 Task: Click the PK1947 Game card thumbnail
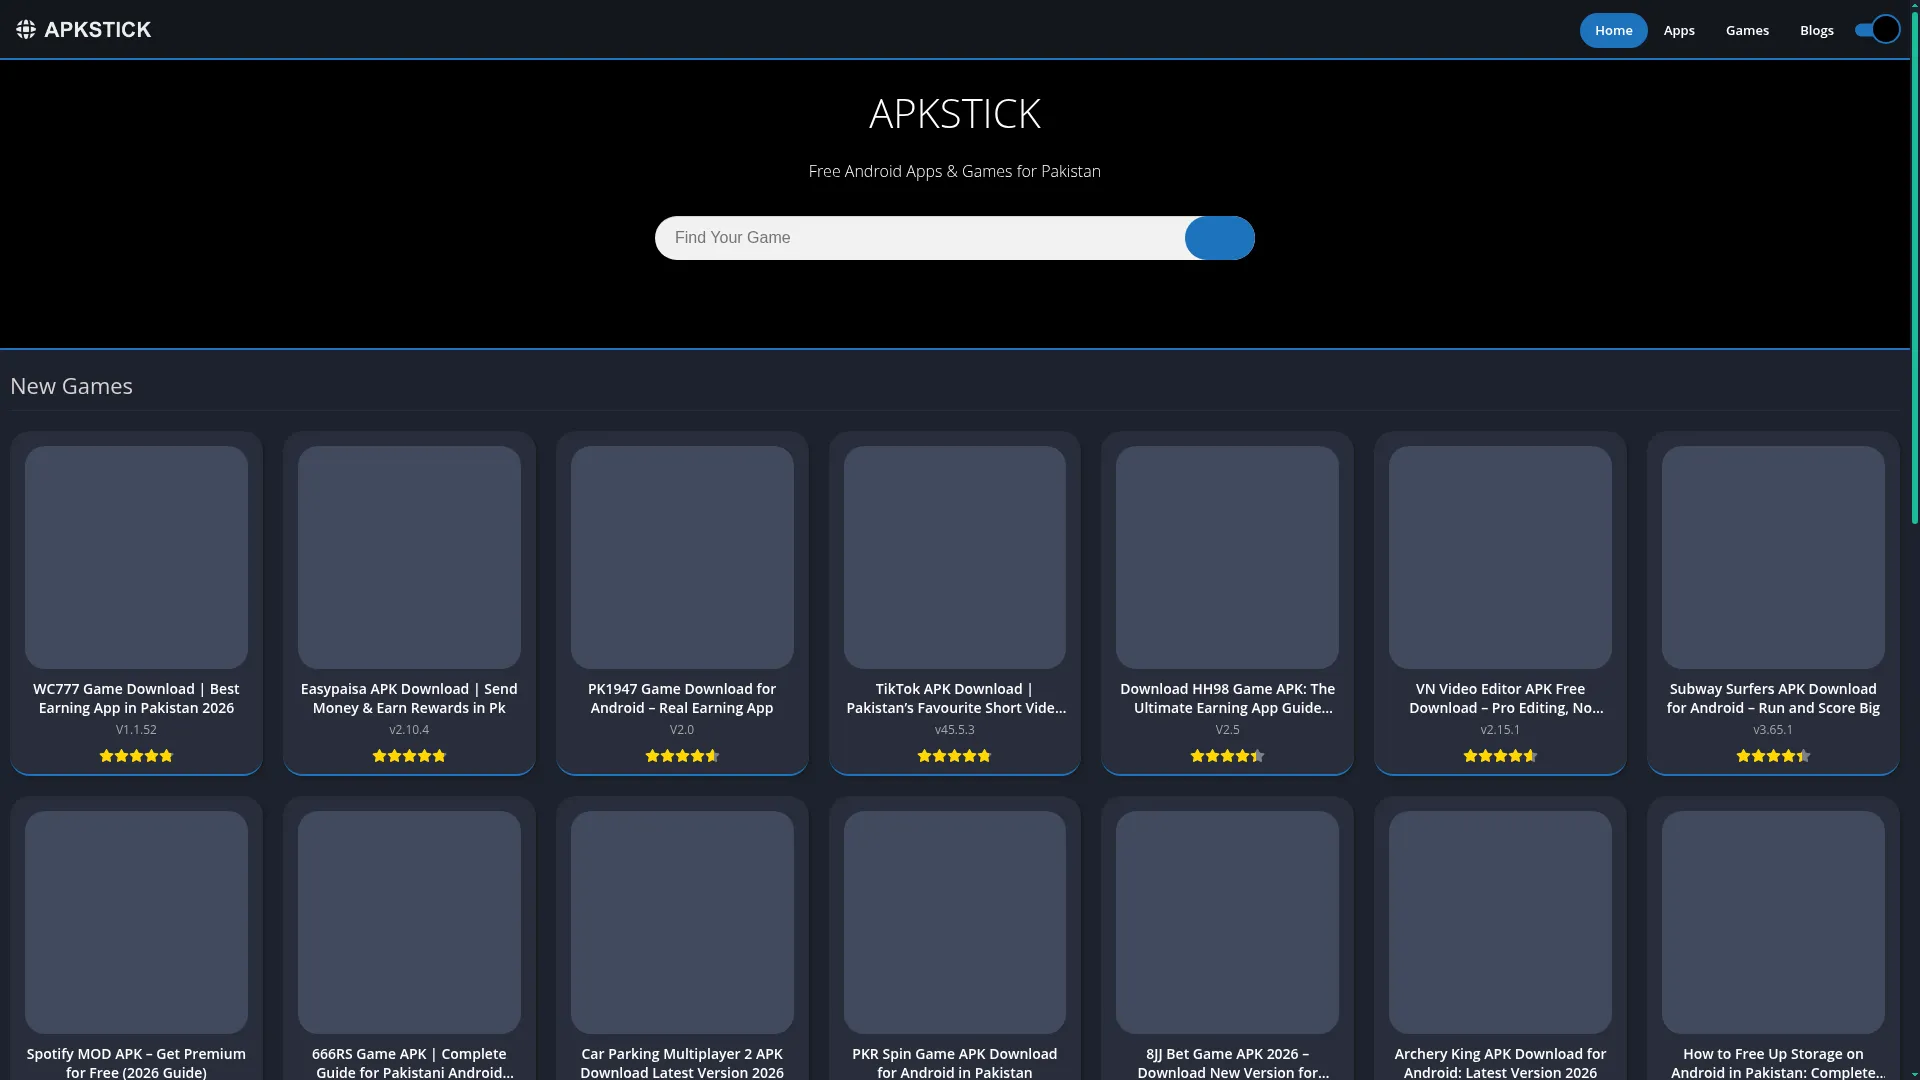pos(682,557)
